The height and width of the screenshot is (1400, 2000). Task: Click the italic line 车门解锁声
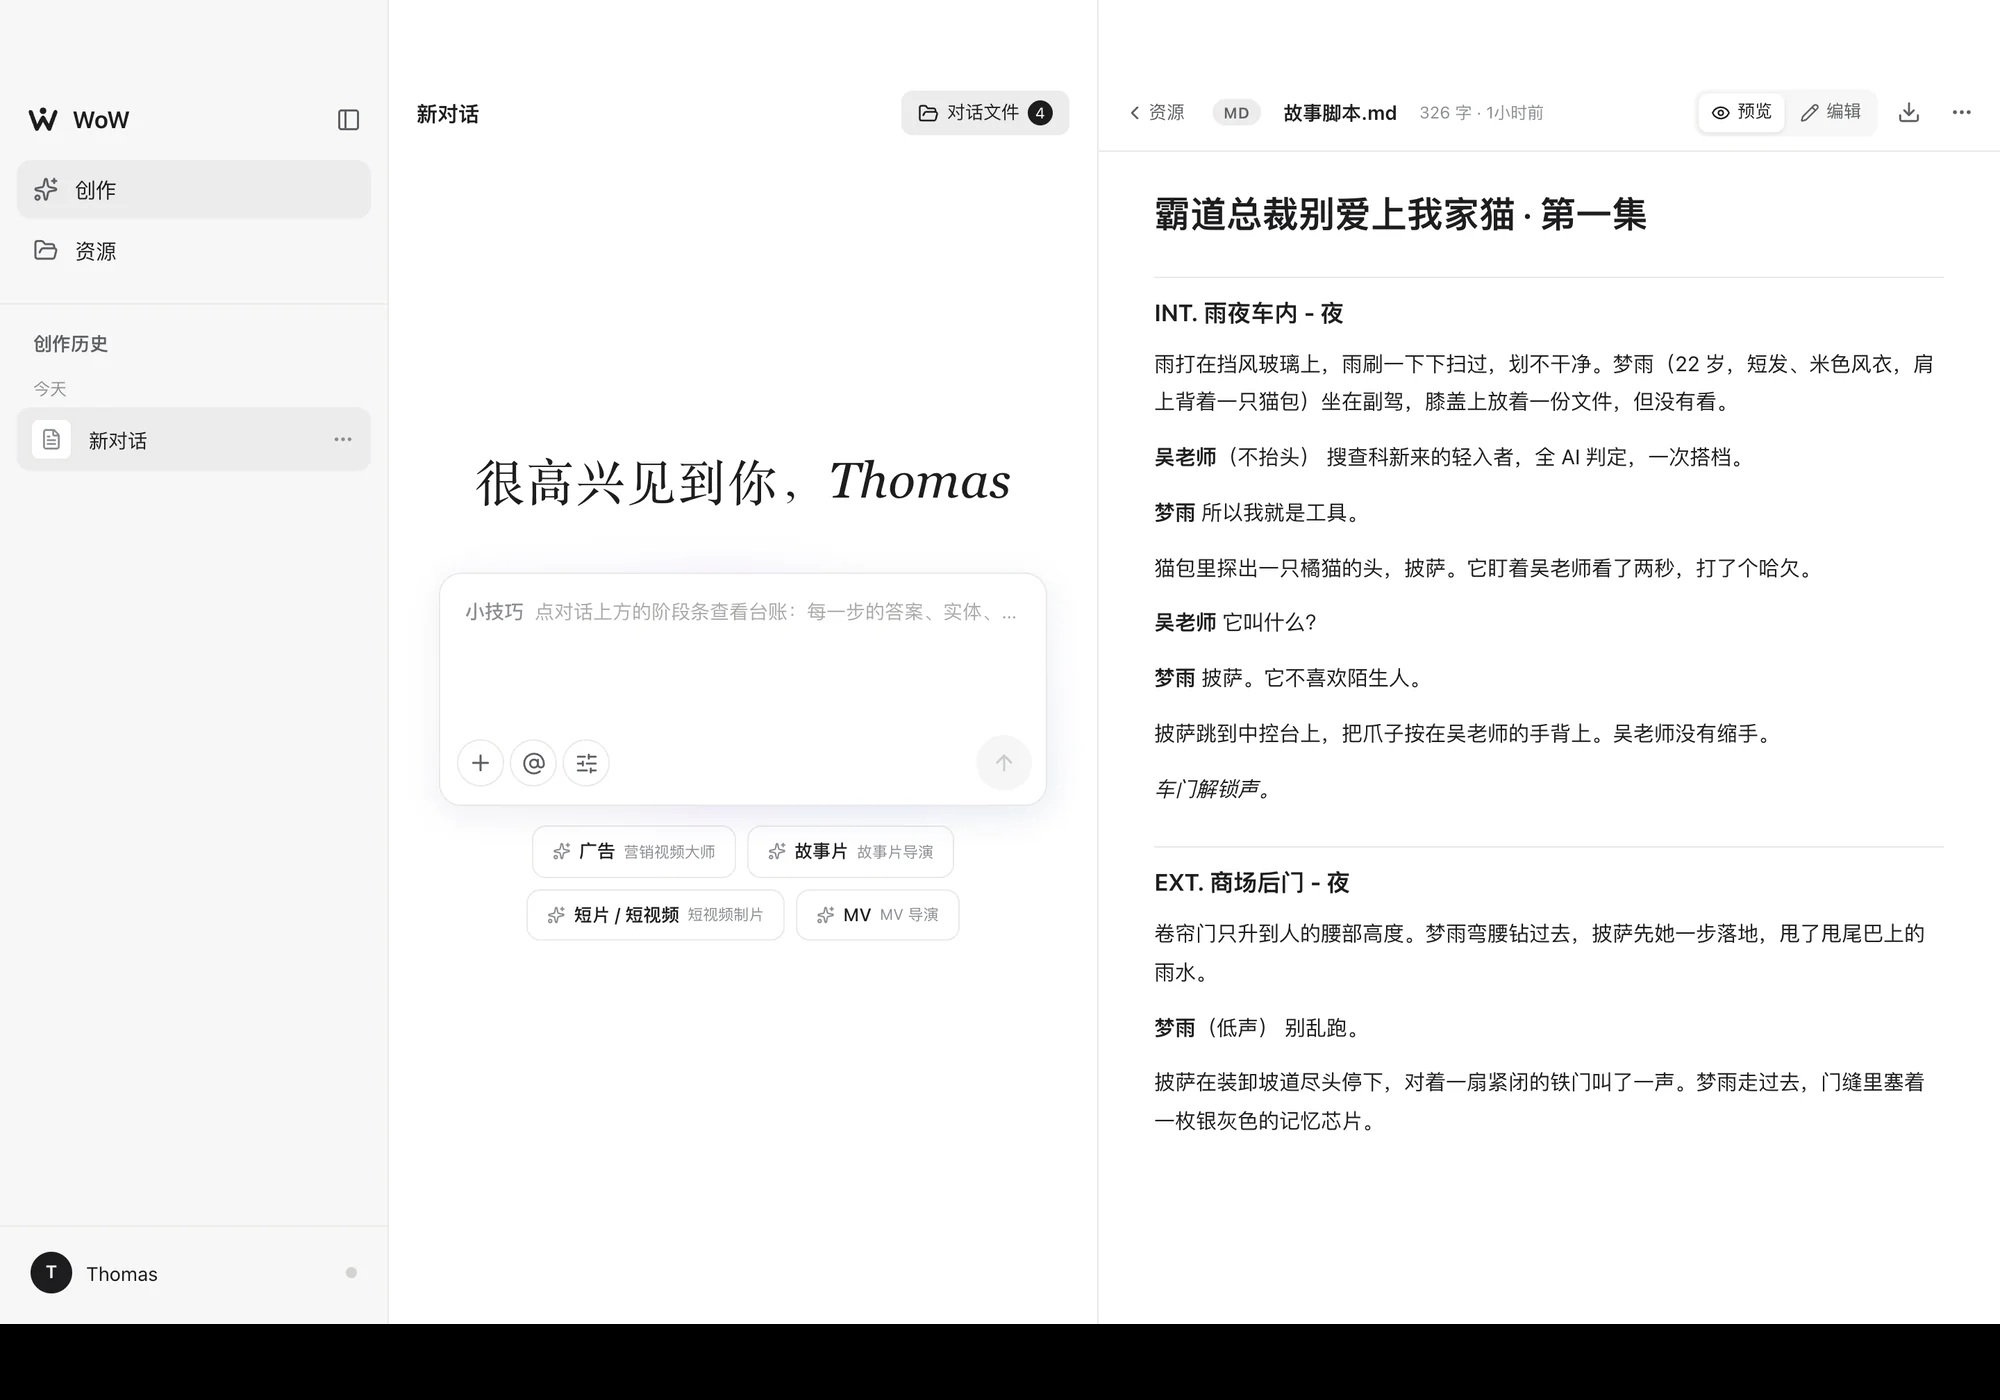point(1212,789)
